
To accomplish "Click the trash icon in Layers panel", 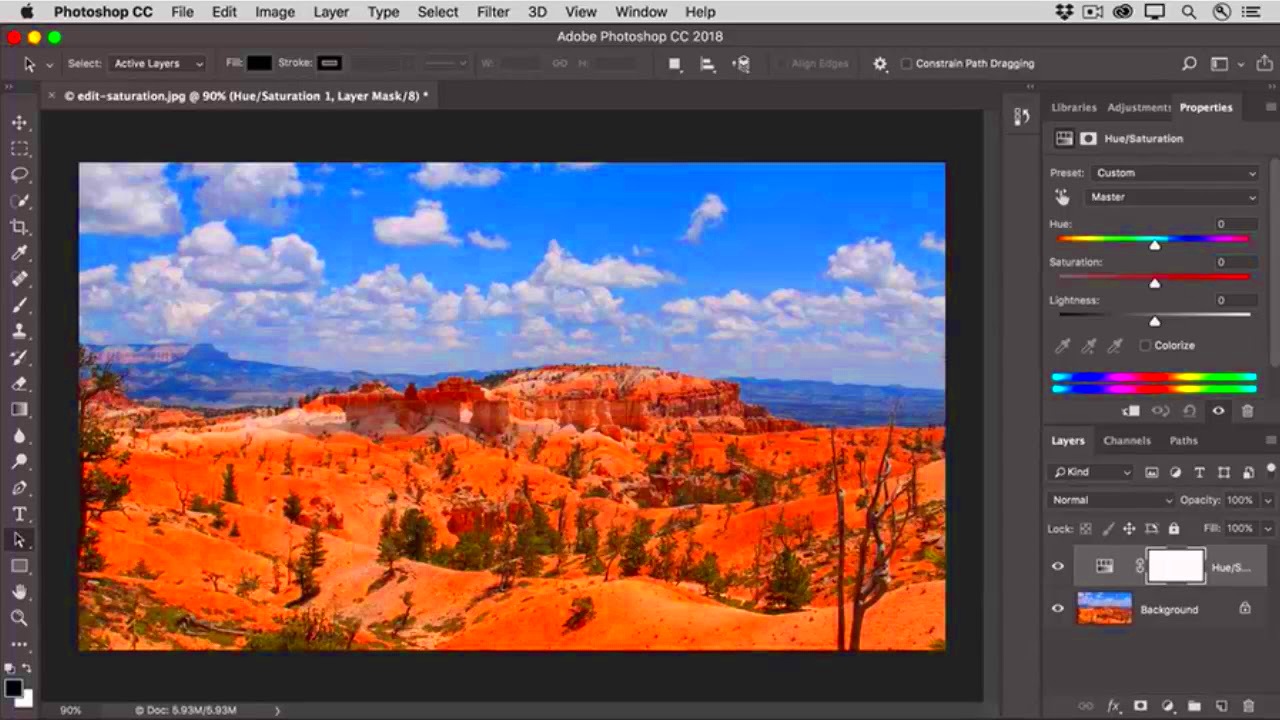I will point(1248,707).
